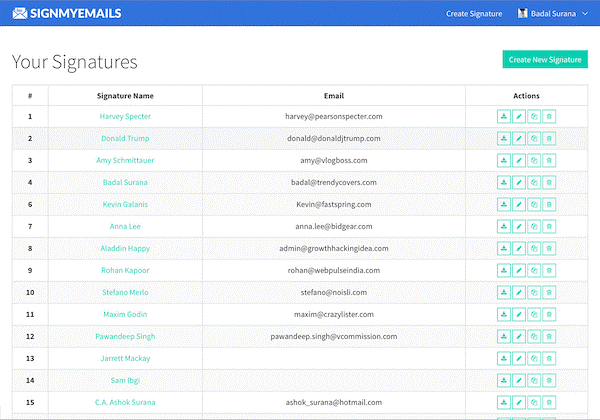Click the email harvey@pearsonspecter.com
Image resolution: width=600 pixels, height=420 pixels.
tap(334, 116)
